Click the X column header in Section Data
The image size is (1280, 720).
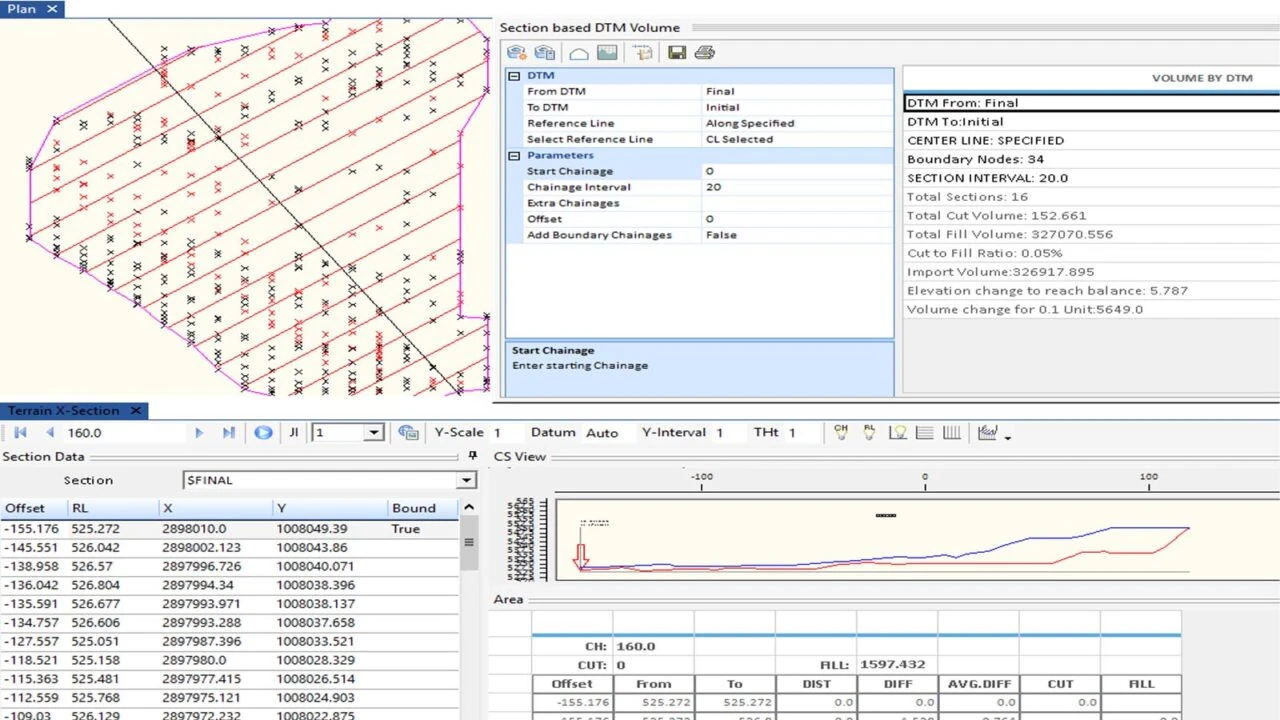[x=215, y=508]
